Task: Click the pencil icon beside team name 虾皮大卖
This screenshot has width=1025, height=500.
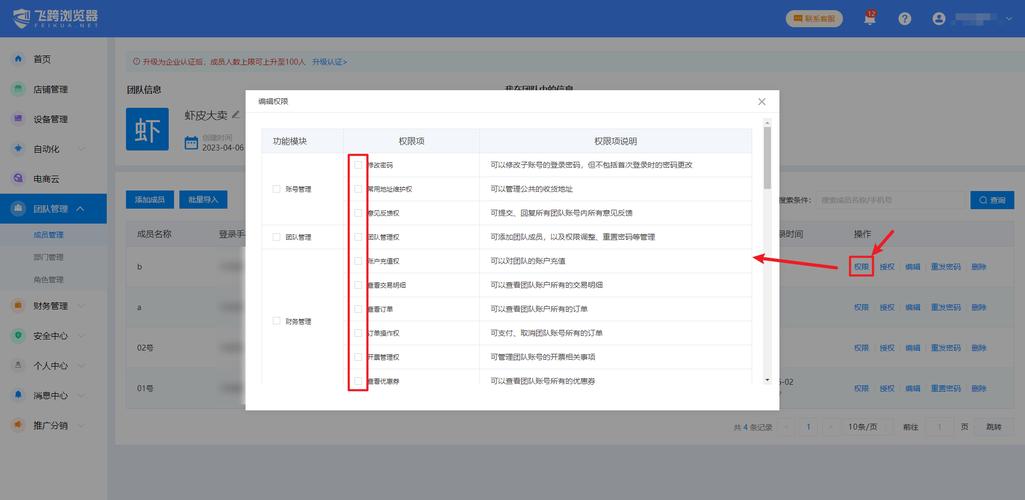Action: (x=236, y=115)
